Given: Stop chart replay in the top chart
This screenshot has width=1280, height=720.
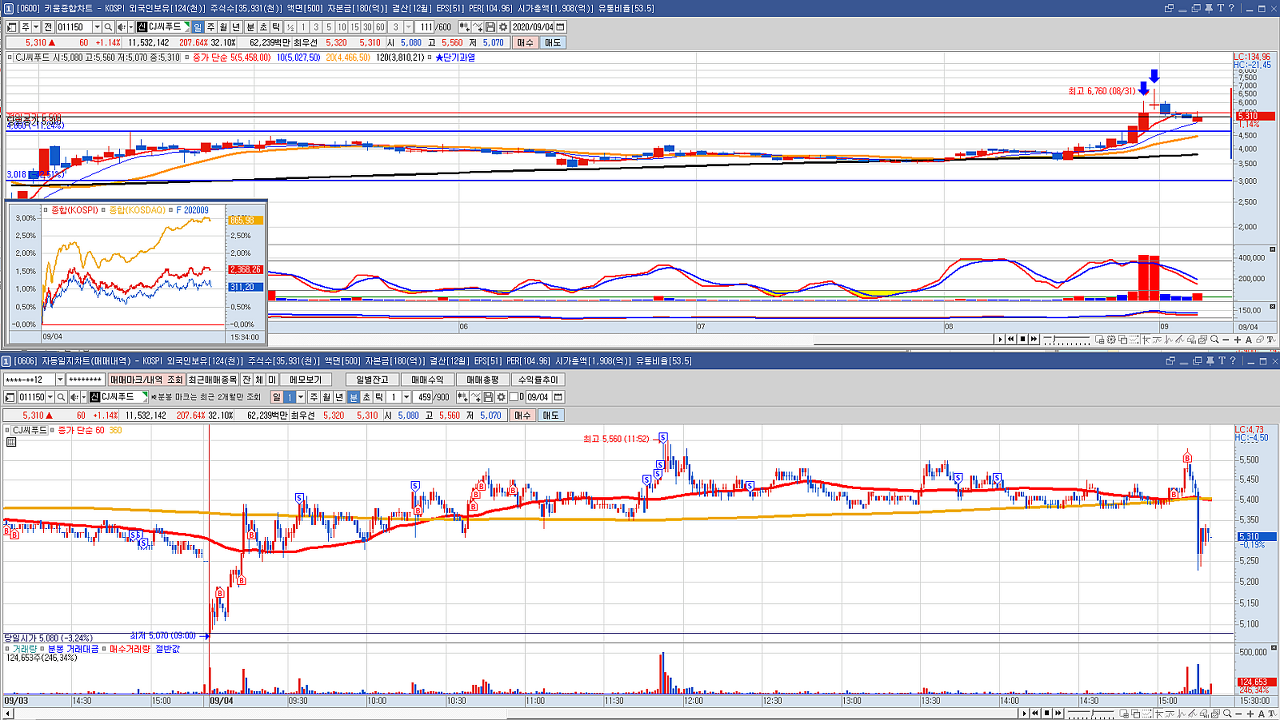Looking at the screenshot, I should pos(1022,339).
